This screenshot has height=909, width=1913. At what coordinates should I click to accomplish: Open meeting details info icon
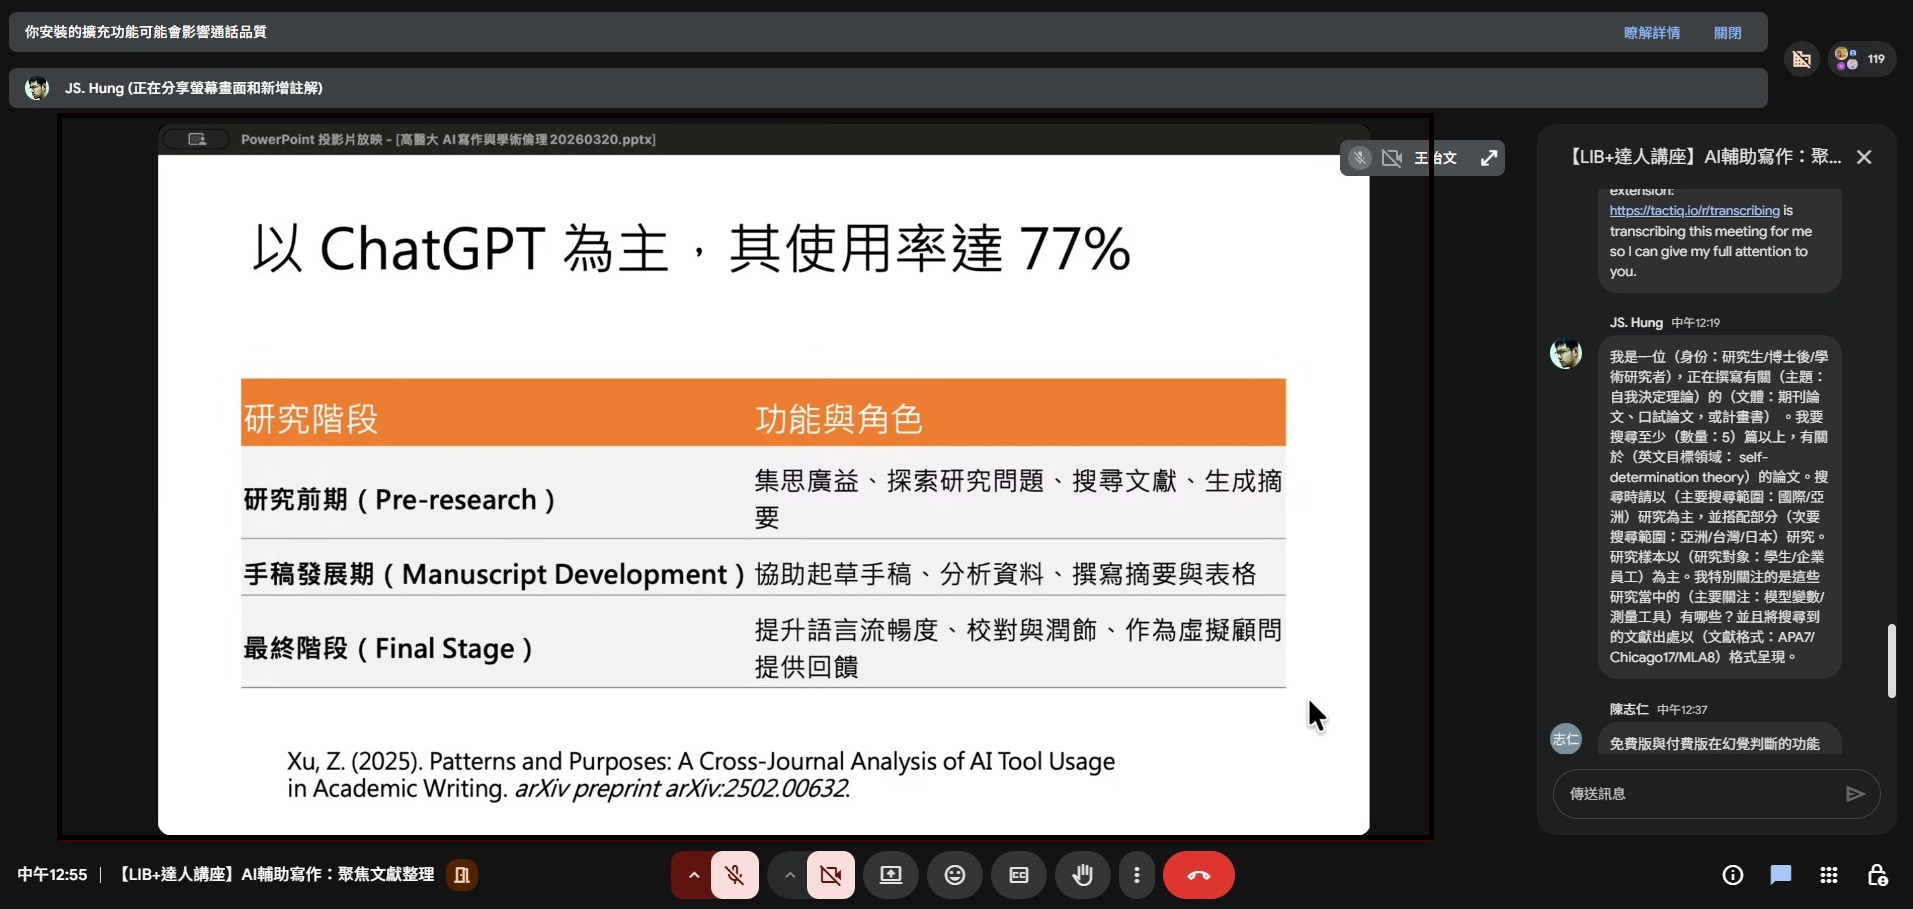pos(1732,875)
